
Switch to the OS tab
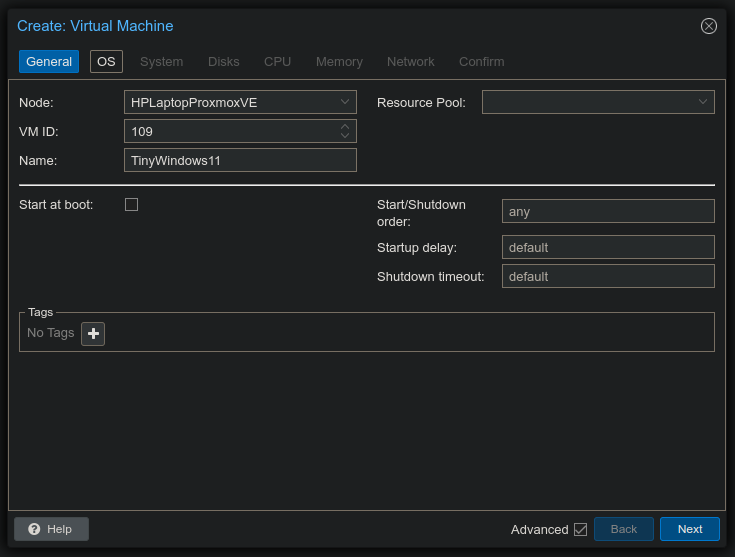[106, 61]
